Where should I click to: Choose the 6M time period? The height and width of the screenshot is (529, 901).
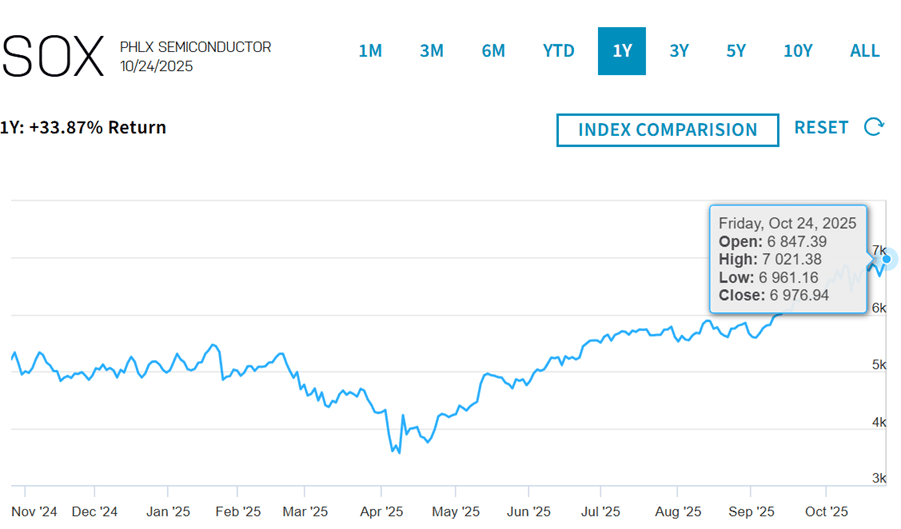493,51
